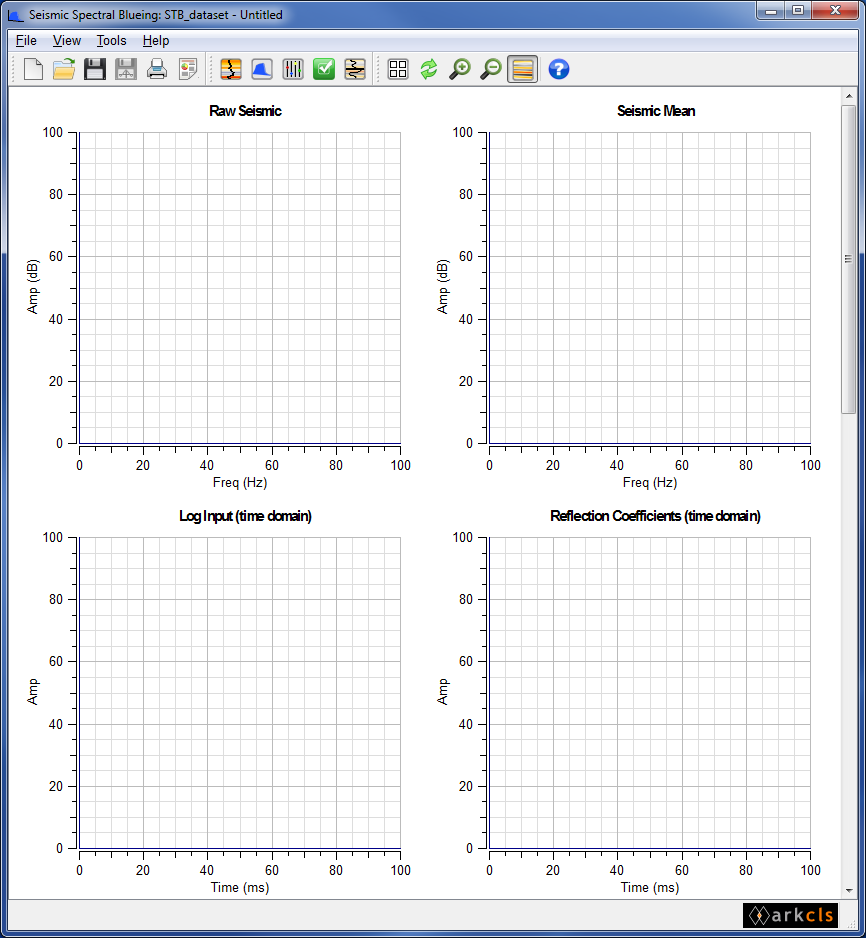Screen dimensions: 866x938
Task: Click the Amp (dB) axis label of Raw Seismic
Action: (33, 287)
